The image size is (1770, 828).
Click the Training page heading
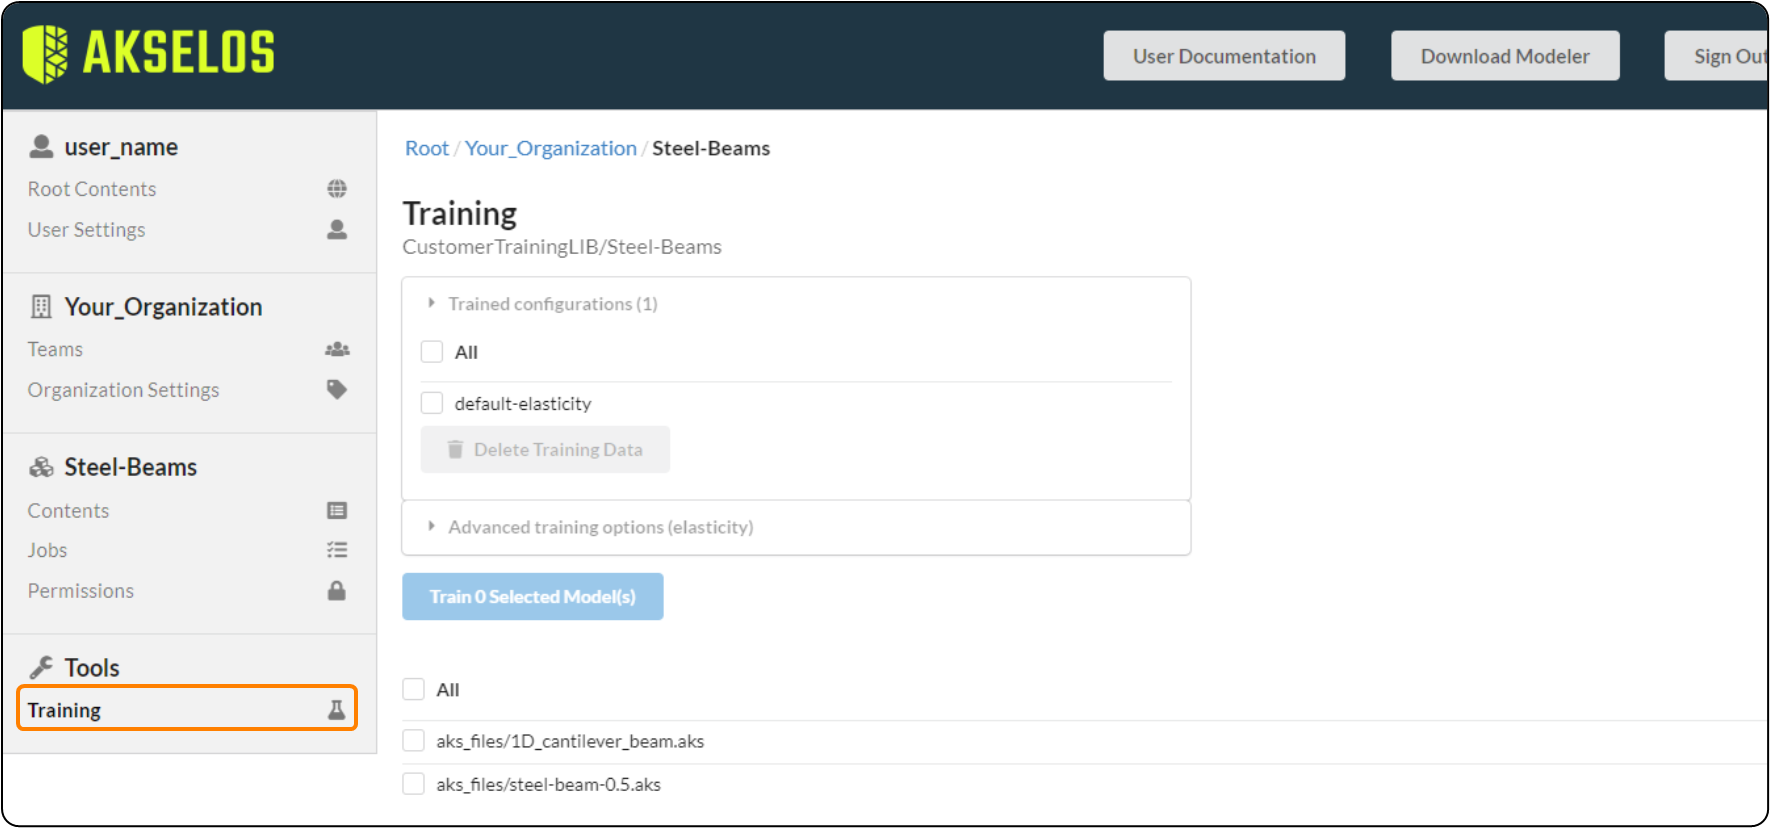(x=460, y=214)
